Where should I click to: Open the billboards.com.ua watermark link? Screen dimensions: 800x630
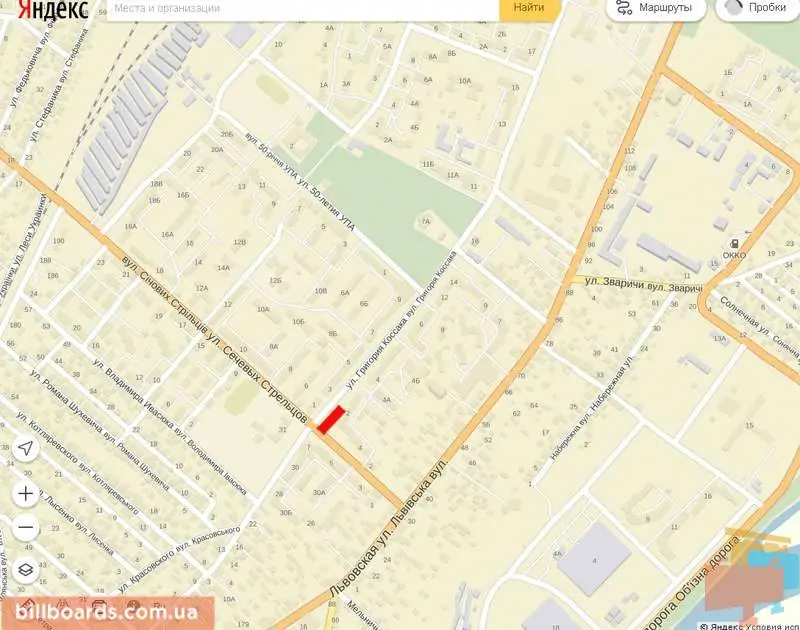106,611
